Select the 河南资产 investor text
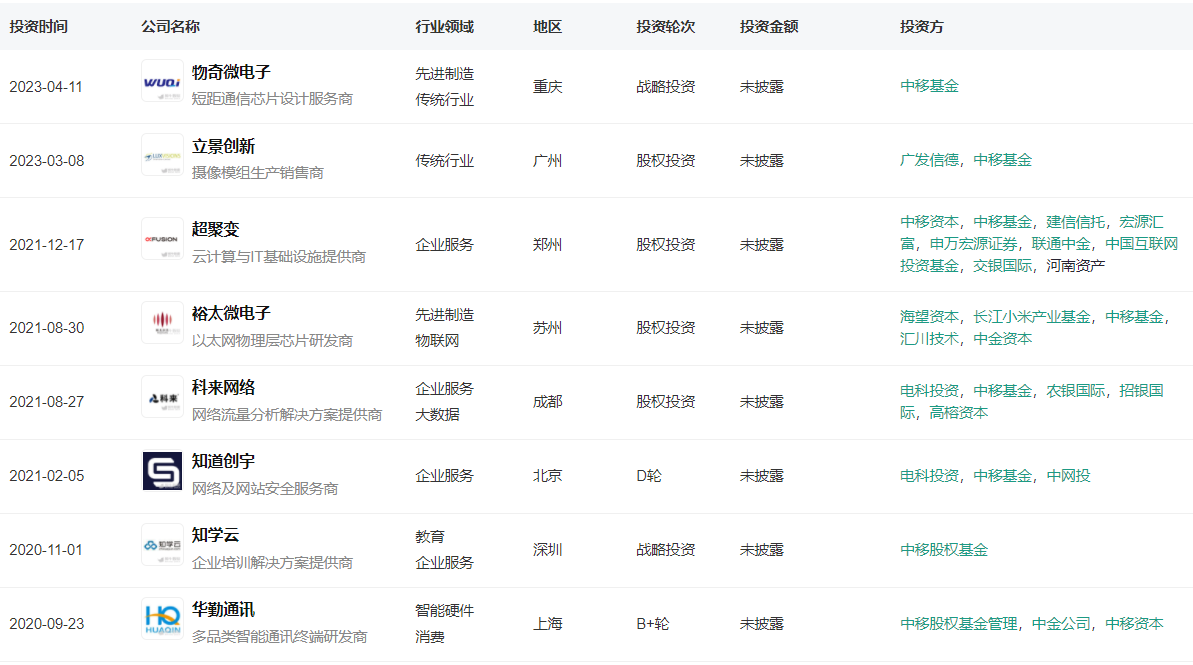 tap(1076, 266)
